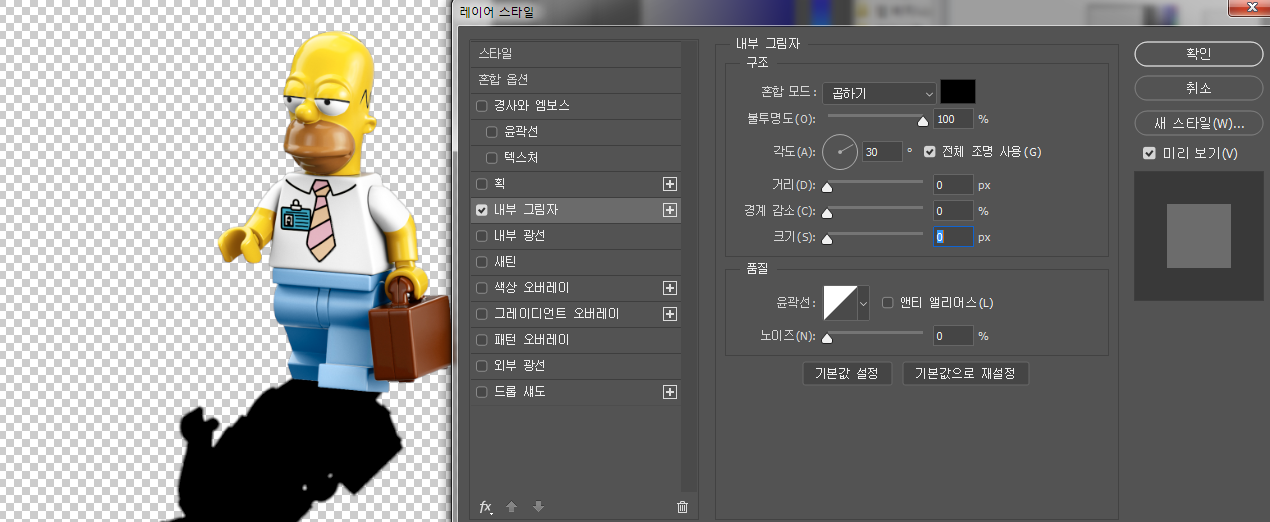Viewport: 1270px width, 522px height.
Task: Open the 윤곽선 contour picker dropdown arrow
Action: [863, 302]
